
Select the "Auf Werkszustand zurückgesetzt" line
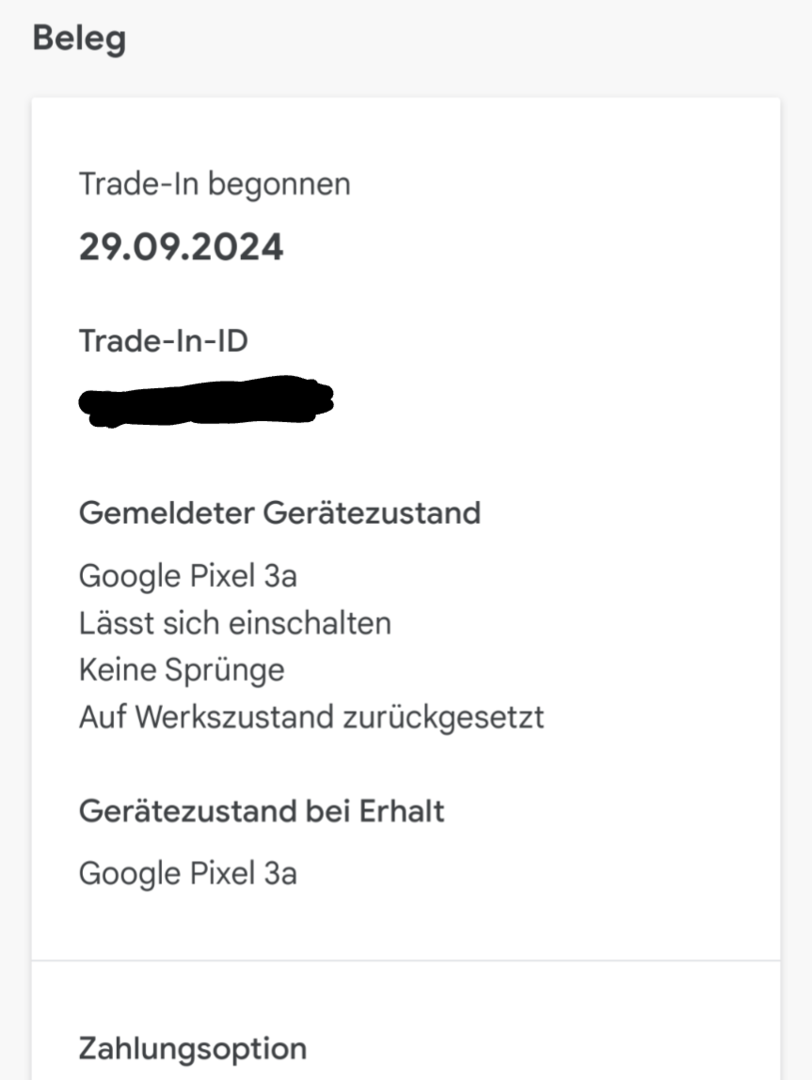[x=311, y=717]
